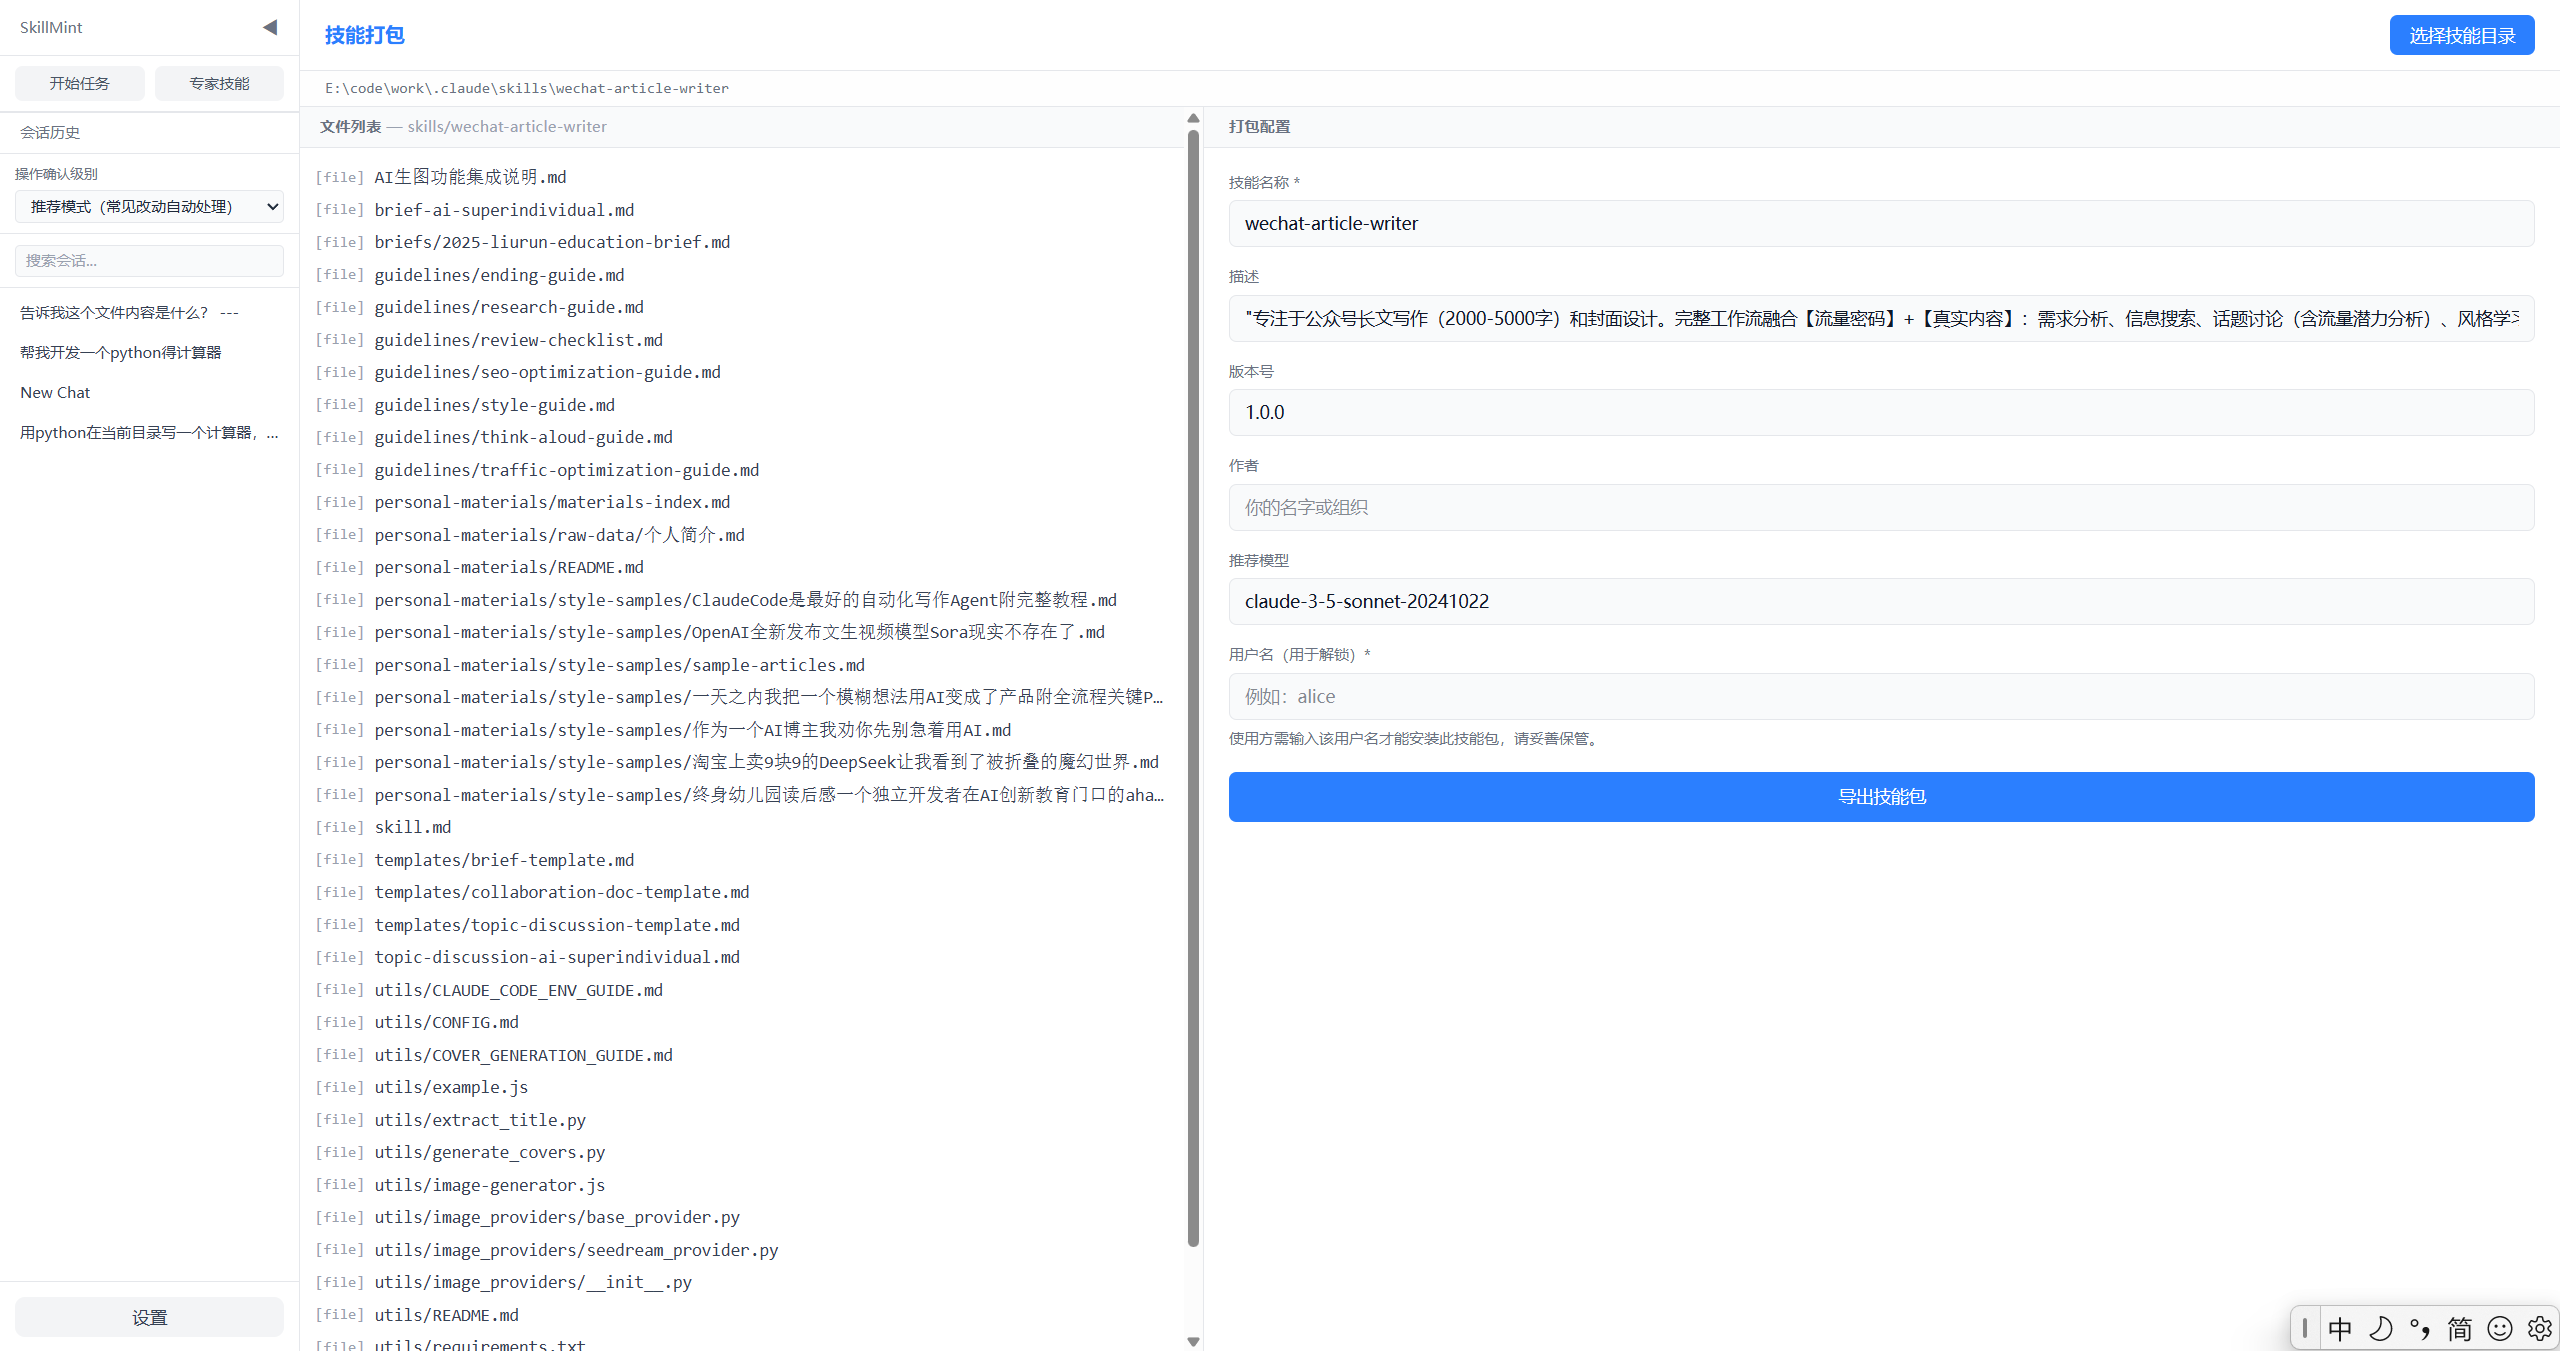Open IME emoji smiley icon
This screenshot has height=1351, width=2560.
coord(2500,1328)
